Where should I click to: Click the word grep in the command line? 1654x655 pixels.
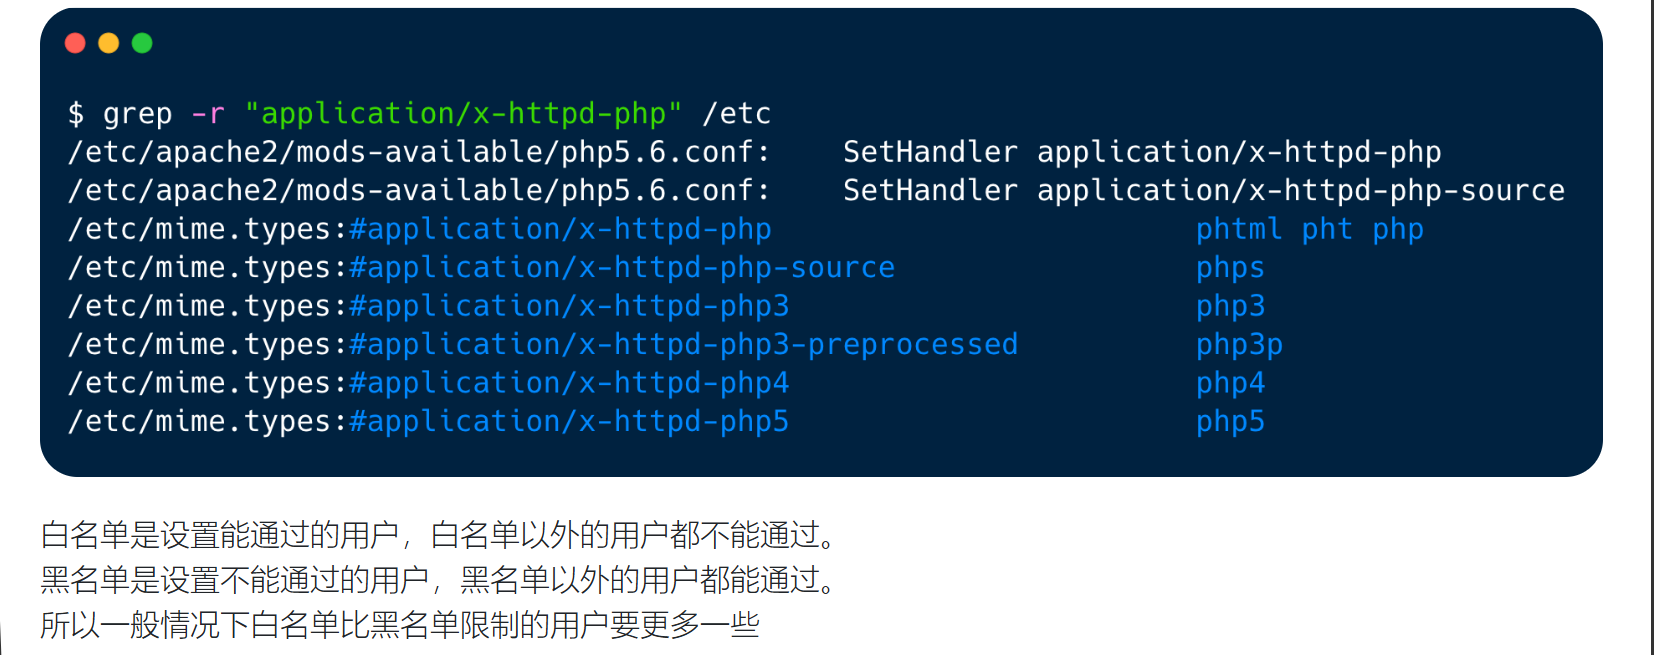tap(137, 114)
